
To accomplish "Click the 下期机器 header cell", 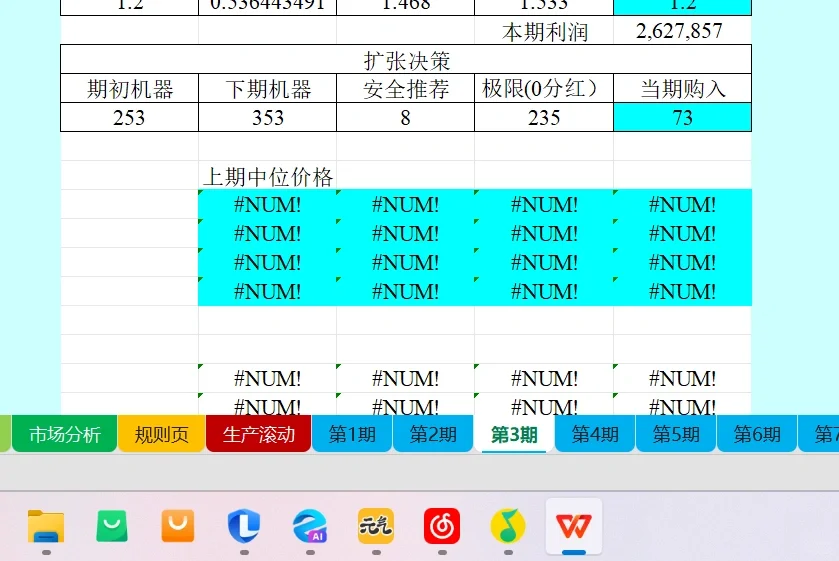I will (x=268, y=88).
